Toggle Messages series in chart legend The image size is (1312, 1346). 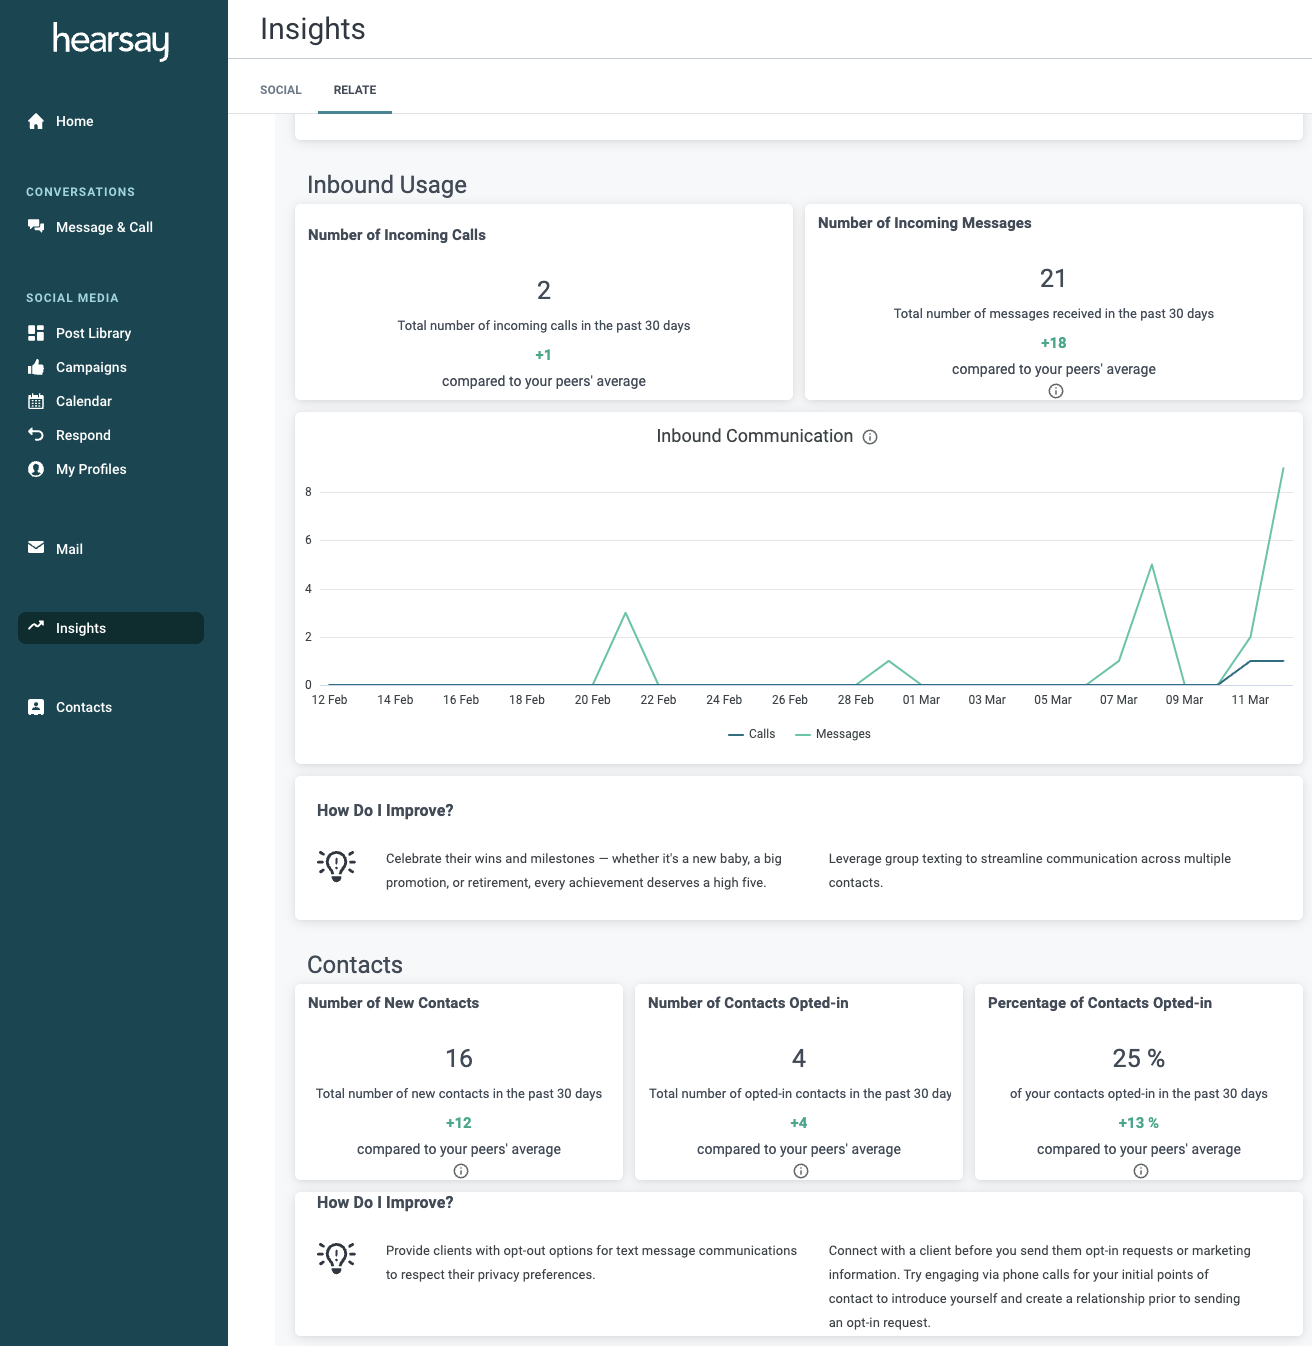click(x=833, y=734)
